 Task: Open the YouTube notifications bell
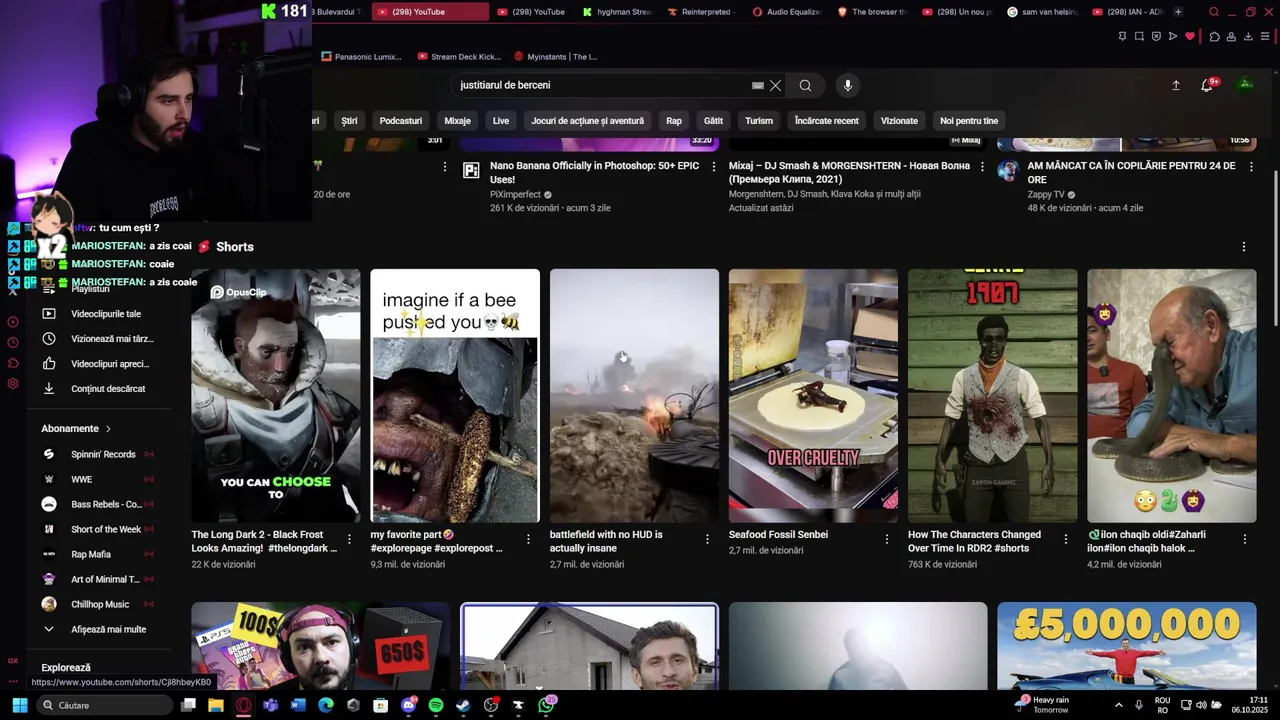(1207, 85)
